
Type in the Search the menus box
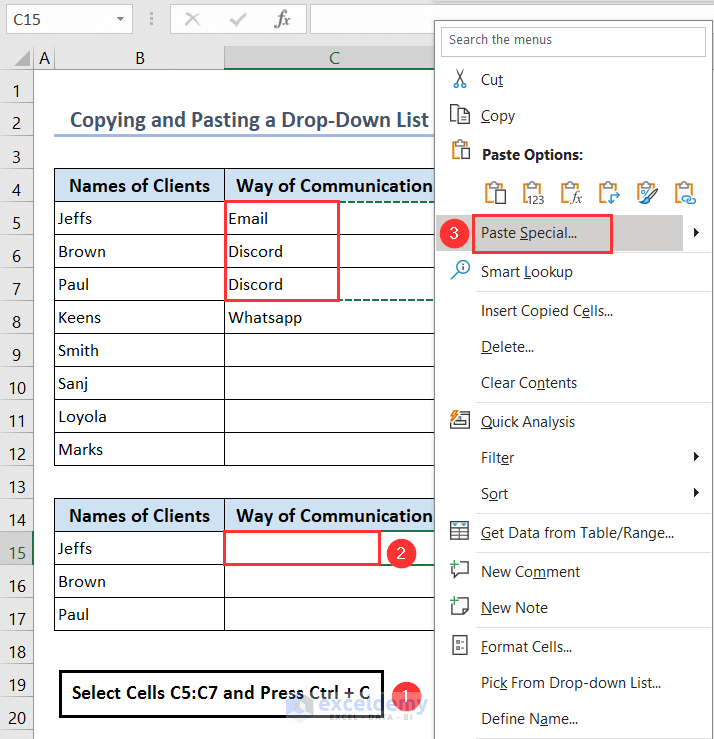[573, 40]
